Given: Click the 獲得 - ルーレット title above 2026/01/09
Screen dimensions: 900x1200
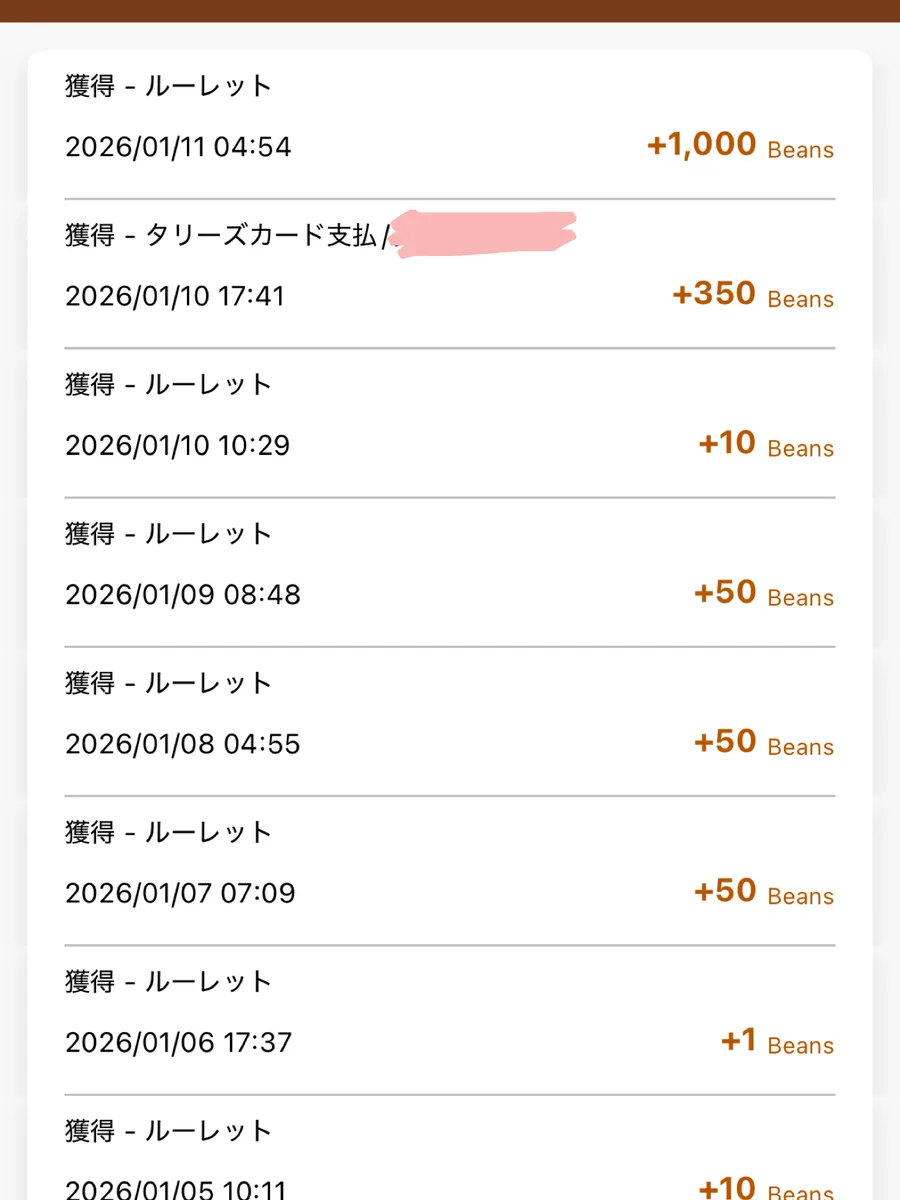Looking at the screenshot, I should pyautogui.click(x=169, y=534).
